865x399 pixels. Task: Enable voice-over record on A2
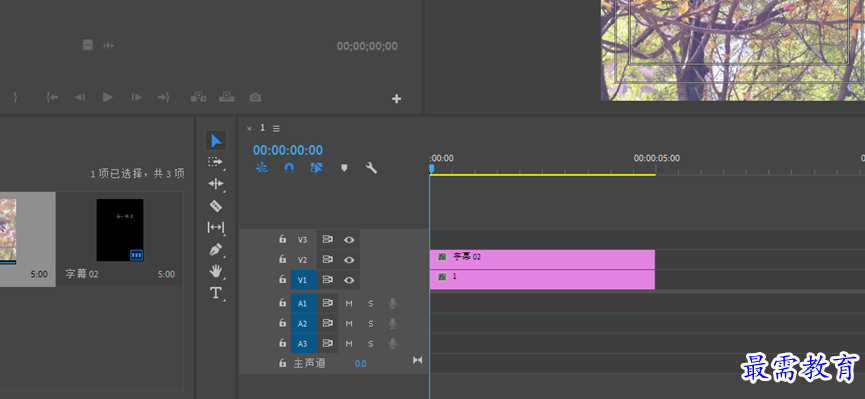tap(392, 323)
